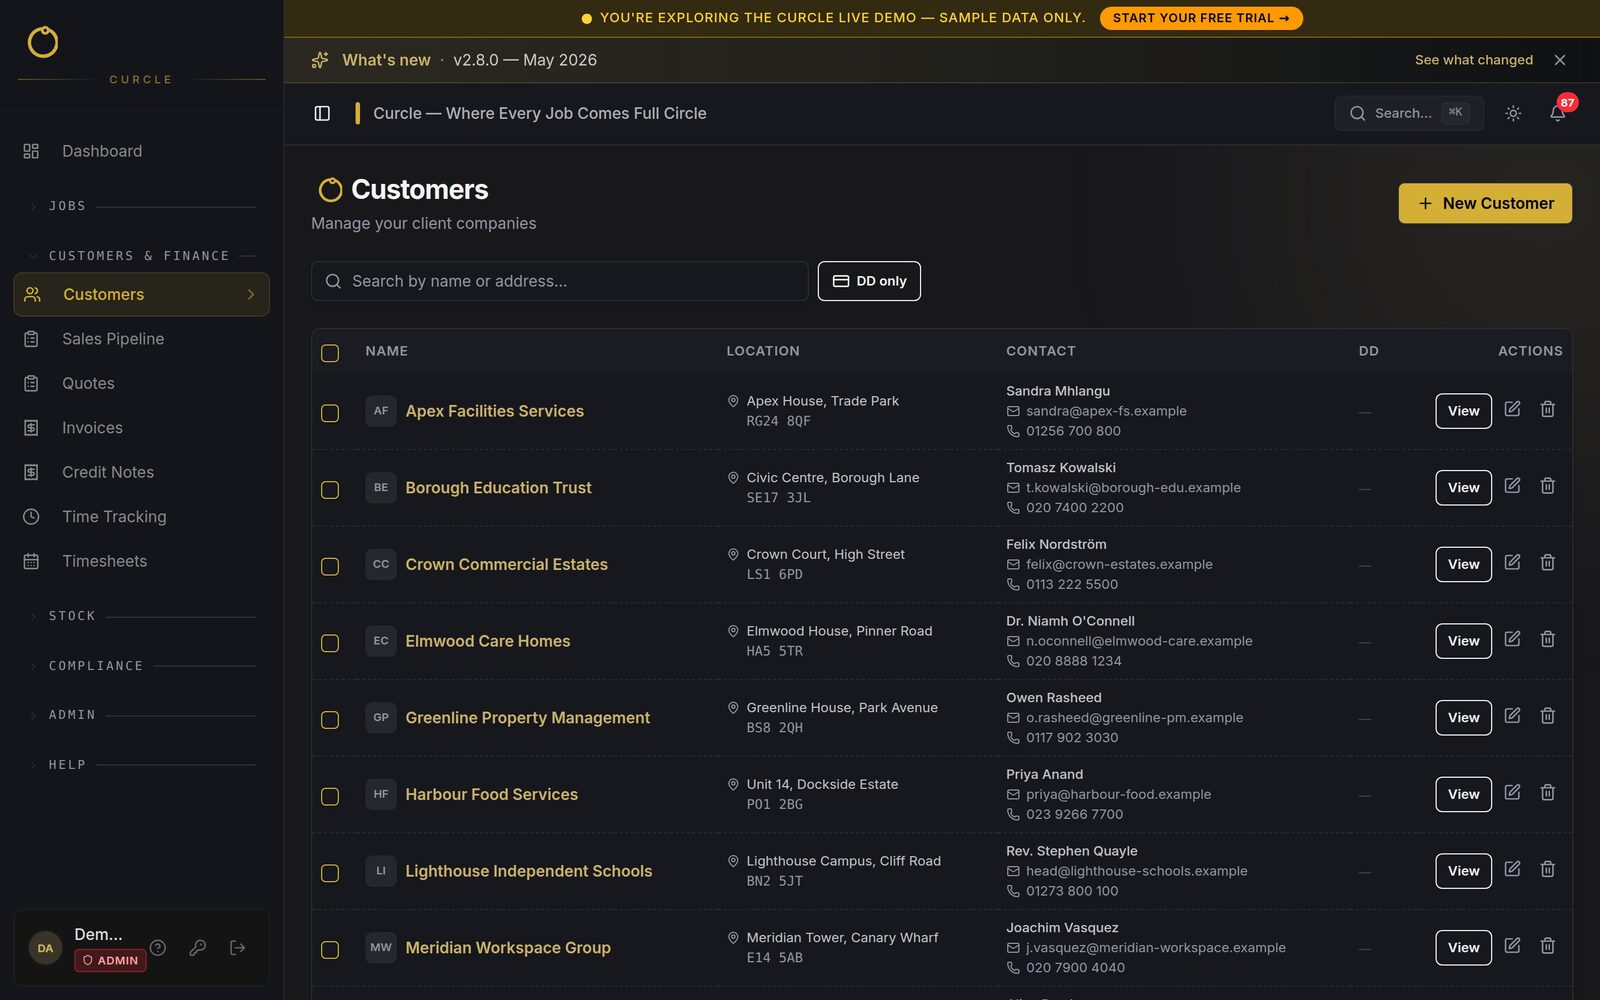Delete Lighthouse Independent Schools customer
1600x1000 pixels.
point(1547,869)
